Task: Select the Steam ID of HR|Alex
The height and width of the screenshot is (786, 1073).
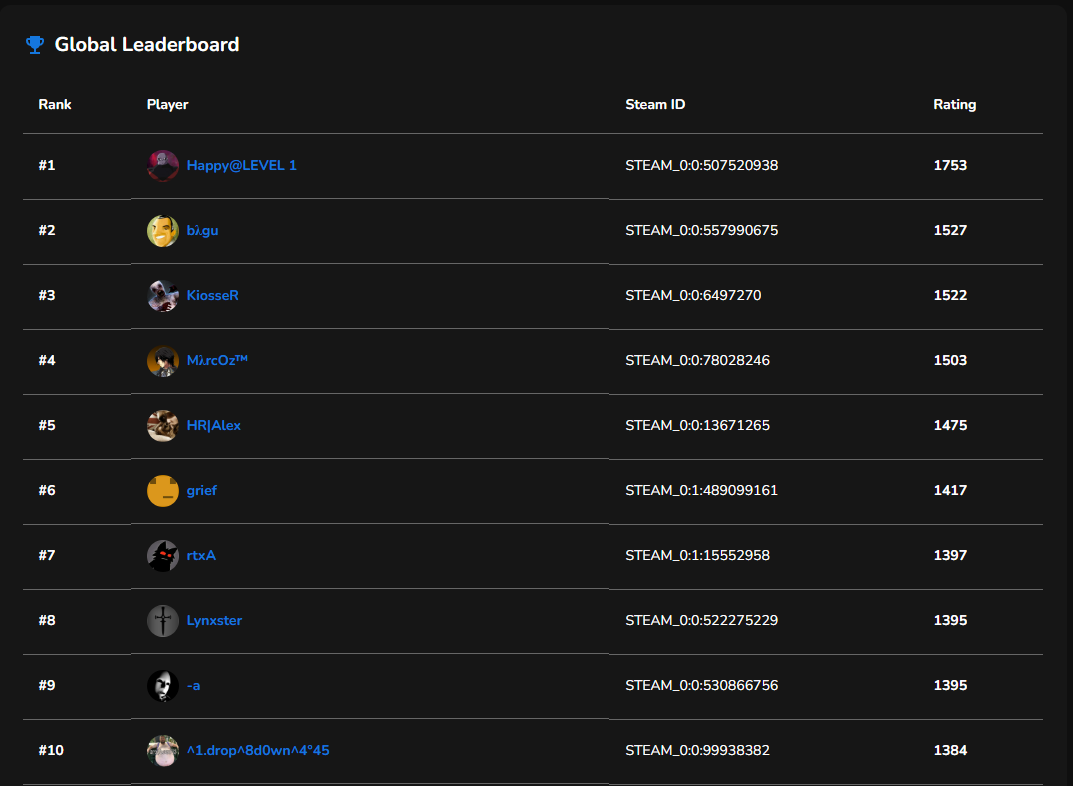Action: click(697, 425)
